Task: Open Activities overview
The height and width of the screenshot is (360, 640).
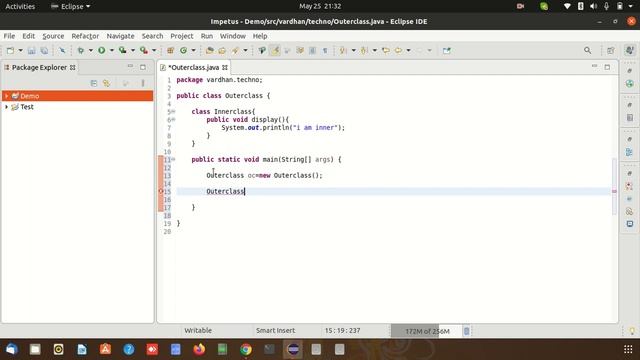Action: [x=20, y=7]
